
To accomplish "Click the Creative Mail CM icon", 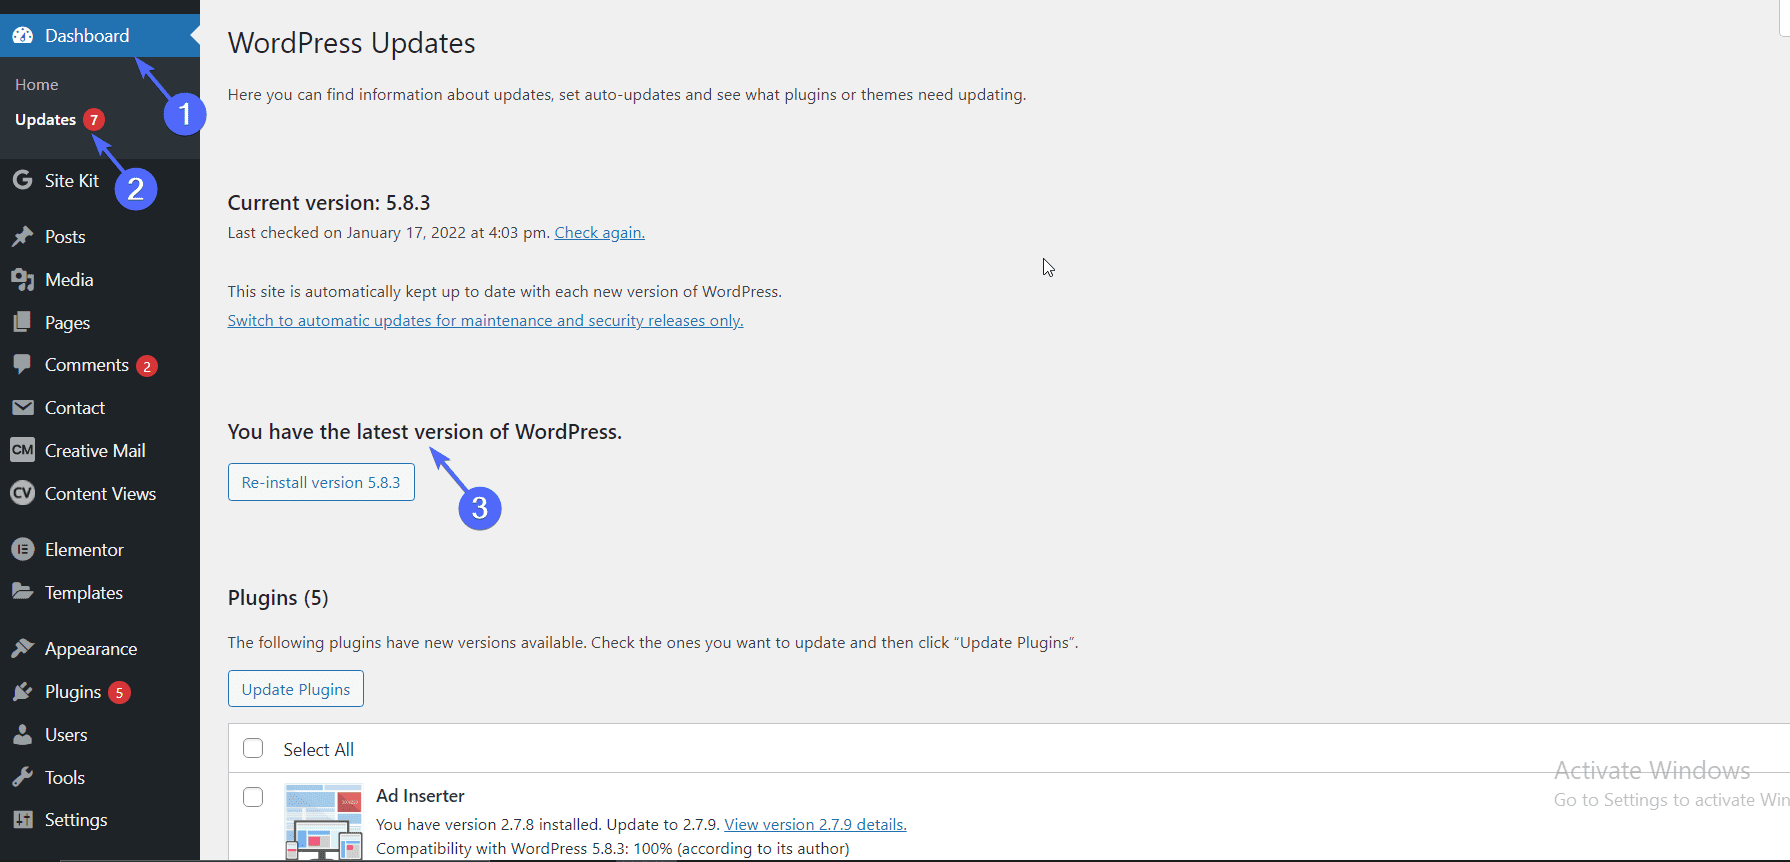I will [x=22, y=450].
